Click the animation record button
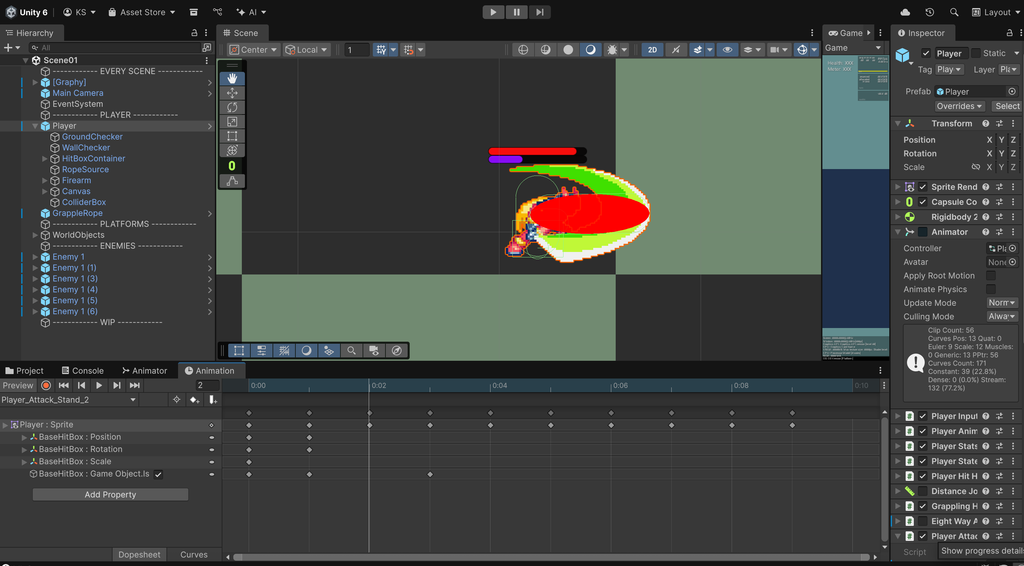This screenshot has width=1024, height=566. click(x=46, y=385)
